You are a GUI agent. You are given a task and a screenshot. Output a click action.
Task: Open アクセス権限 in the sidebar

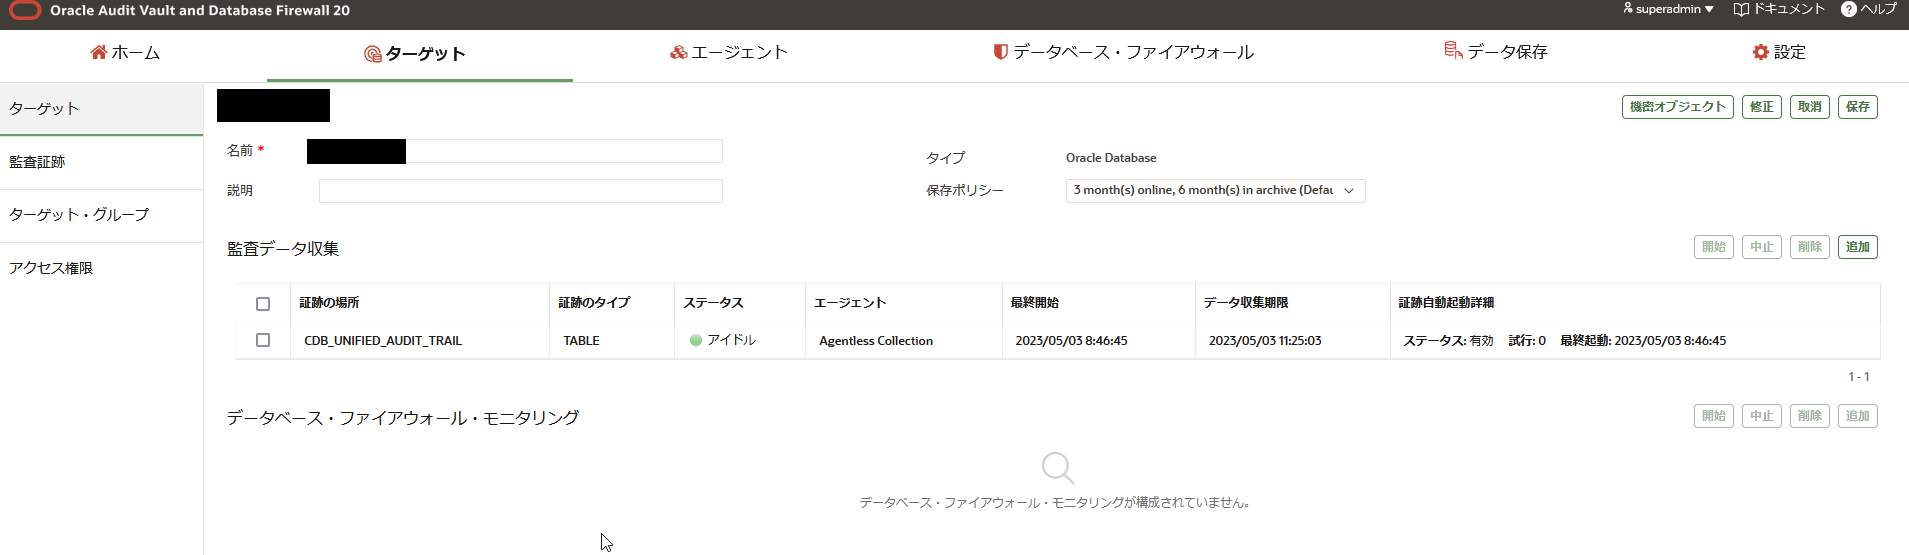[101, 268]
